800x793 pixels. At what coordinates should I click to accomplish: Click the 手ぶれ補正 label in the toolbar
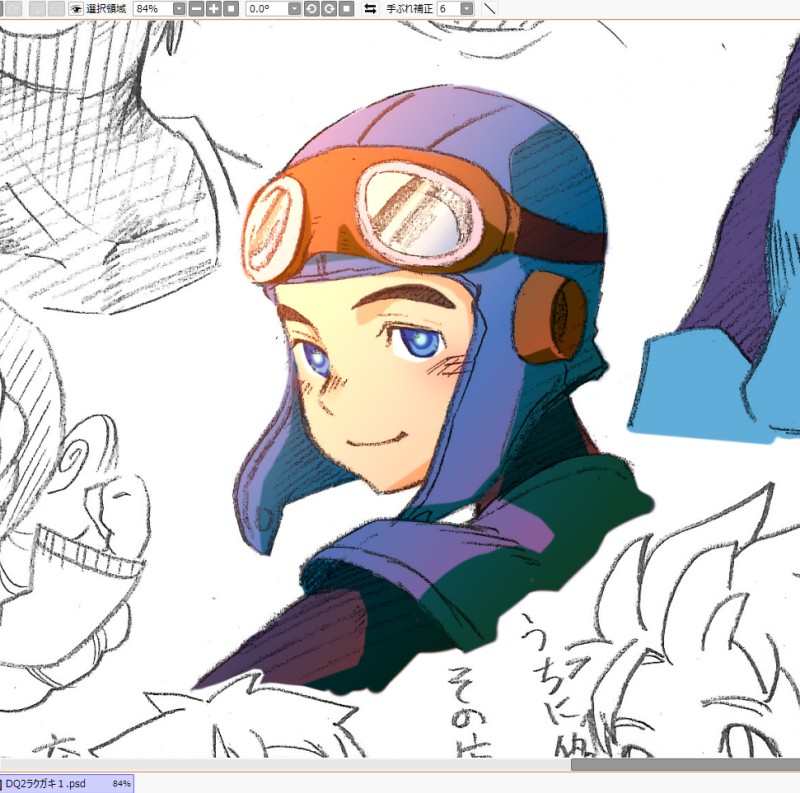pos(410,9)
